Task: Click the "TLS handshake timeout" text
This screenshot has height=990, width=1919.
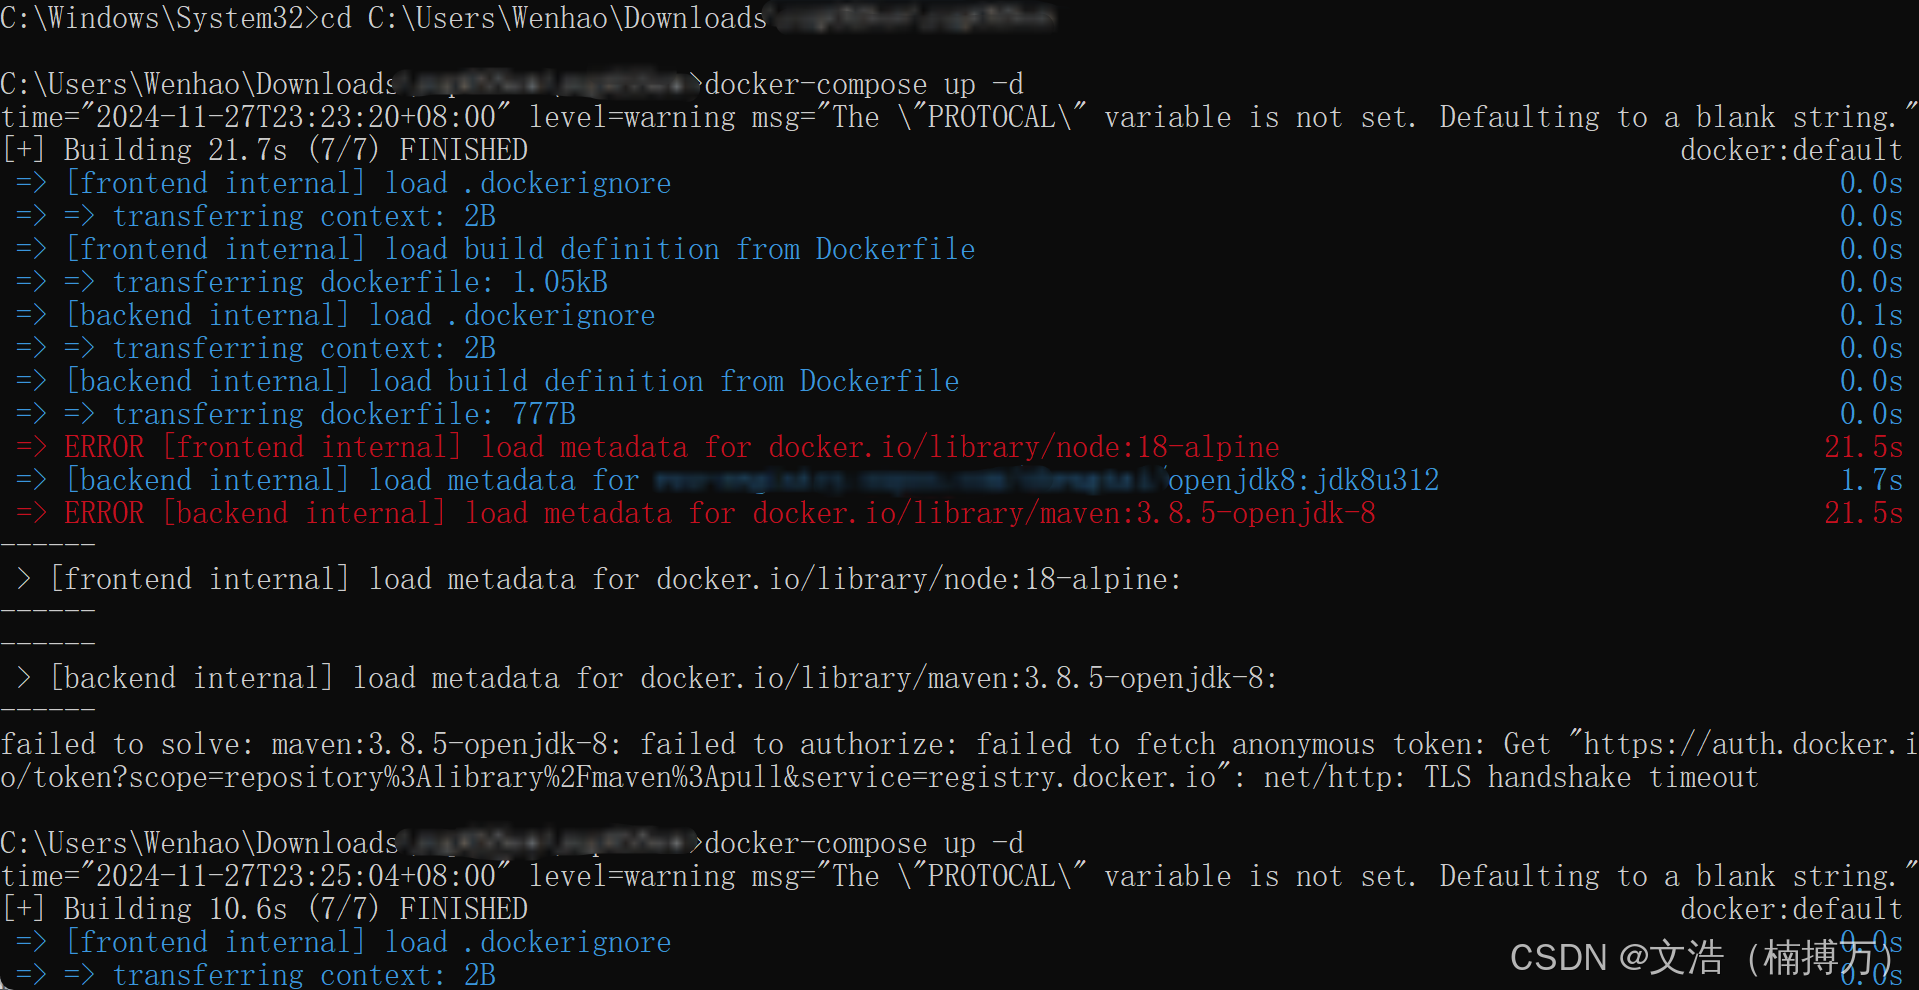Action: [x=1591, y=777]
